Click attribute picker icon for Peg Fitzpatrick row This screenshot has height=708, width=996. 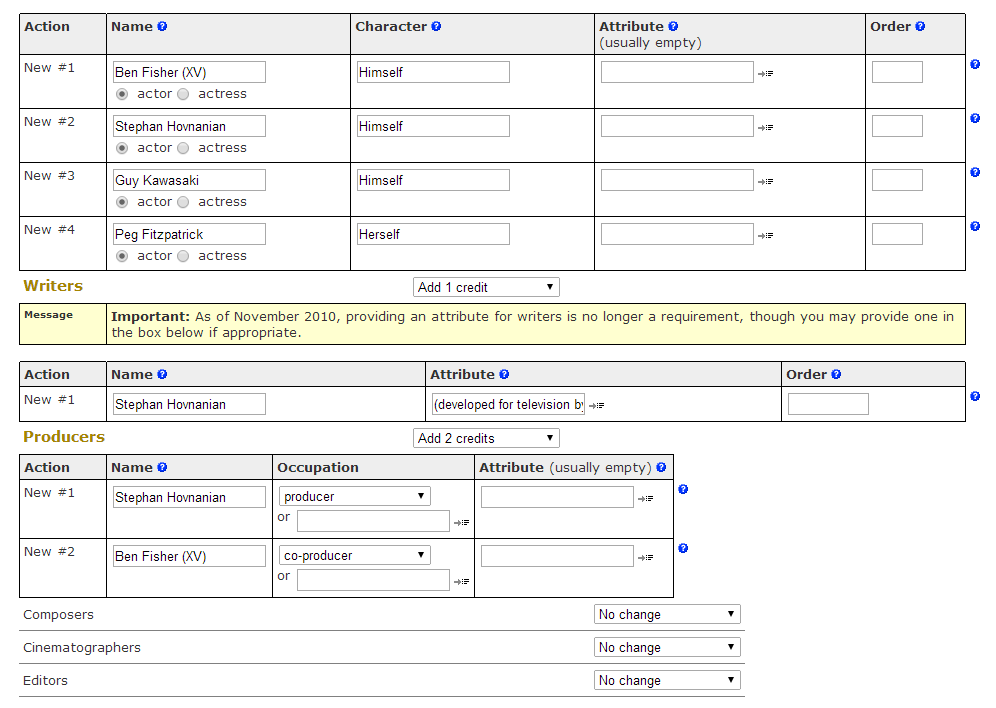[765, 236]
